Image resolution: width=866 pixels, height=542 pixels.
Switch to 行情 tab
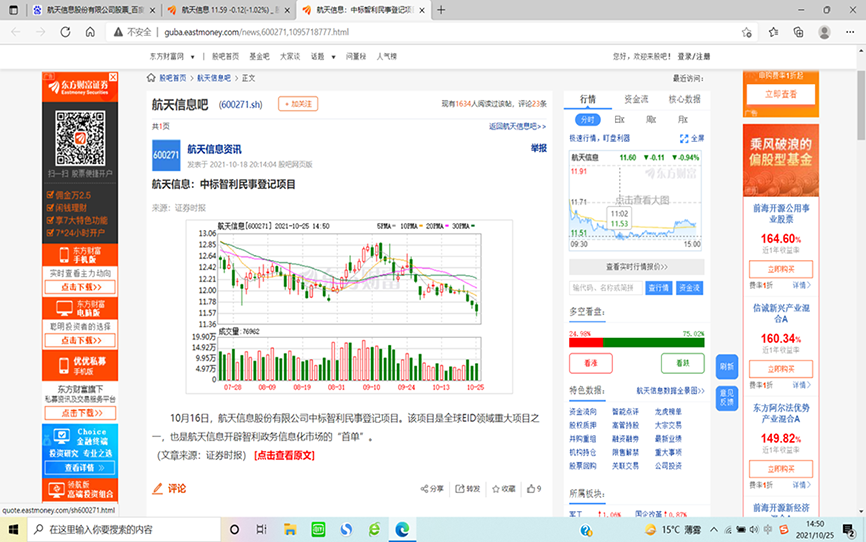(588, 99)
